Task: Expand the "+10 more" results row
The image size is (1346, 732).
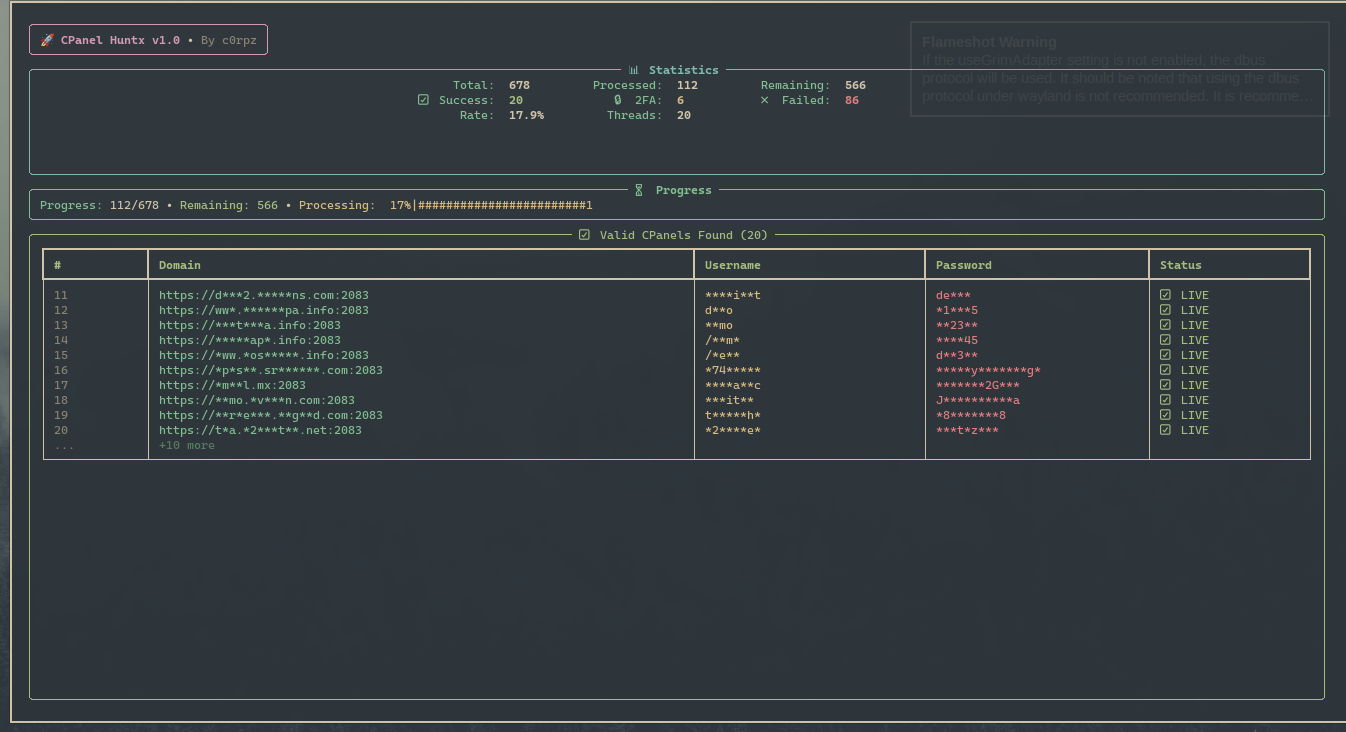Action: (187, 445)
